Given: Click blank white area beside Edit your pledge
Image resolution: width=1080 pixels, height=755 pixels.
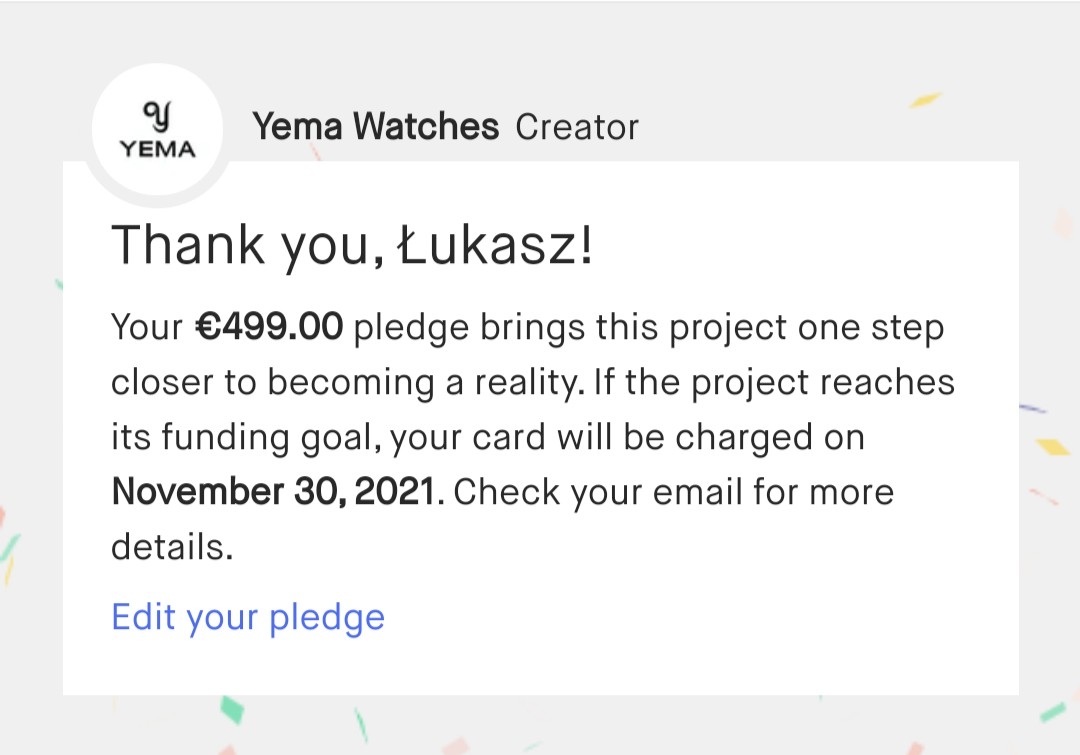Looking at the screenshot, I should click(x=700, y=617).
